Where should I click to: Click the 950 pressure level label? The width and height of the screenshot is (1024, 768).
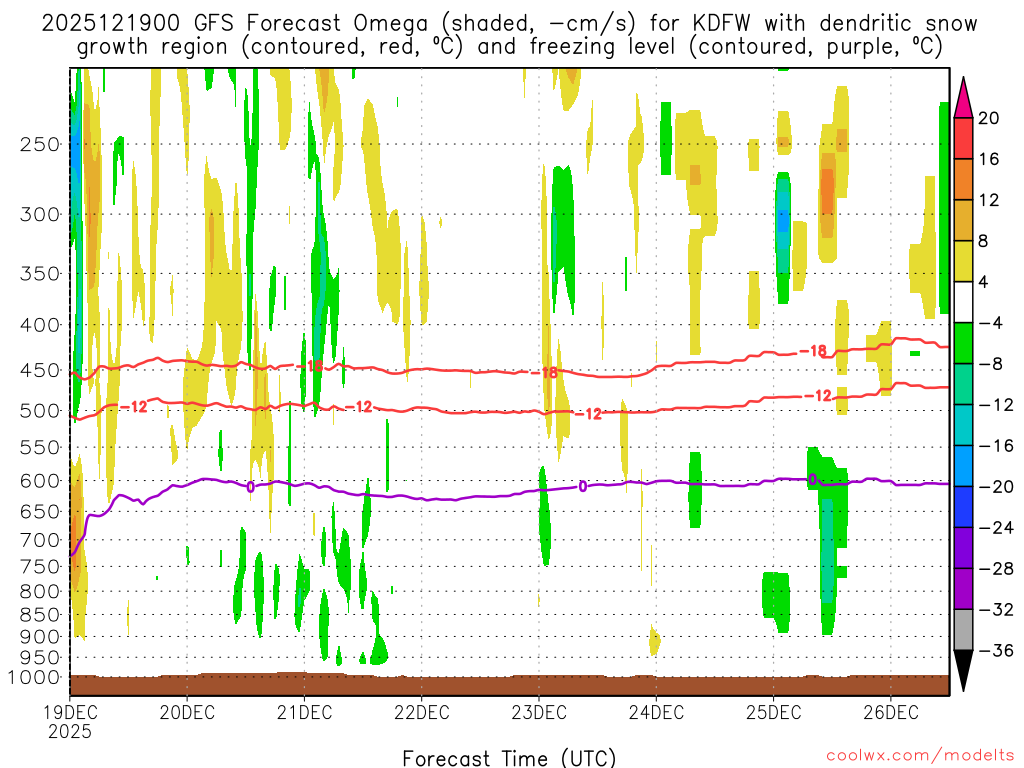pyautogui.click(x=40, y=658)
